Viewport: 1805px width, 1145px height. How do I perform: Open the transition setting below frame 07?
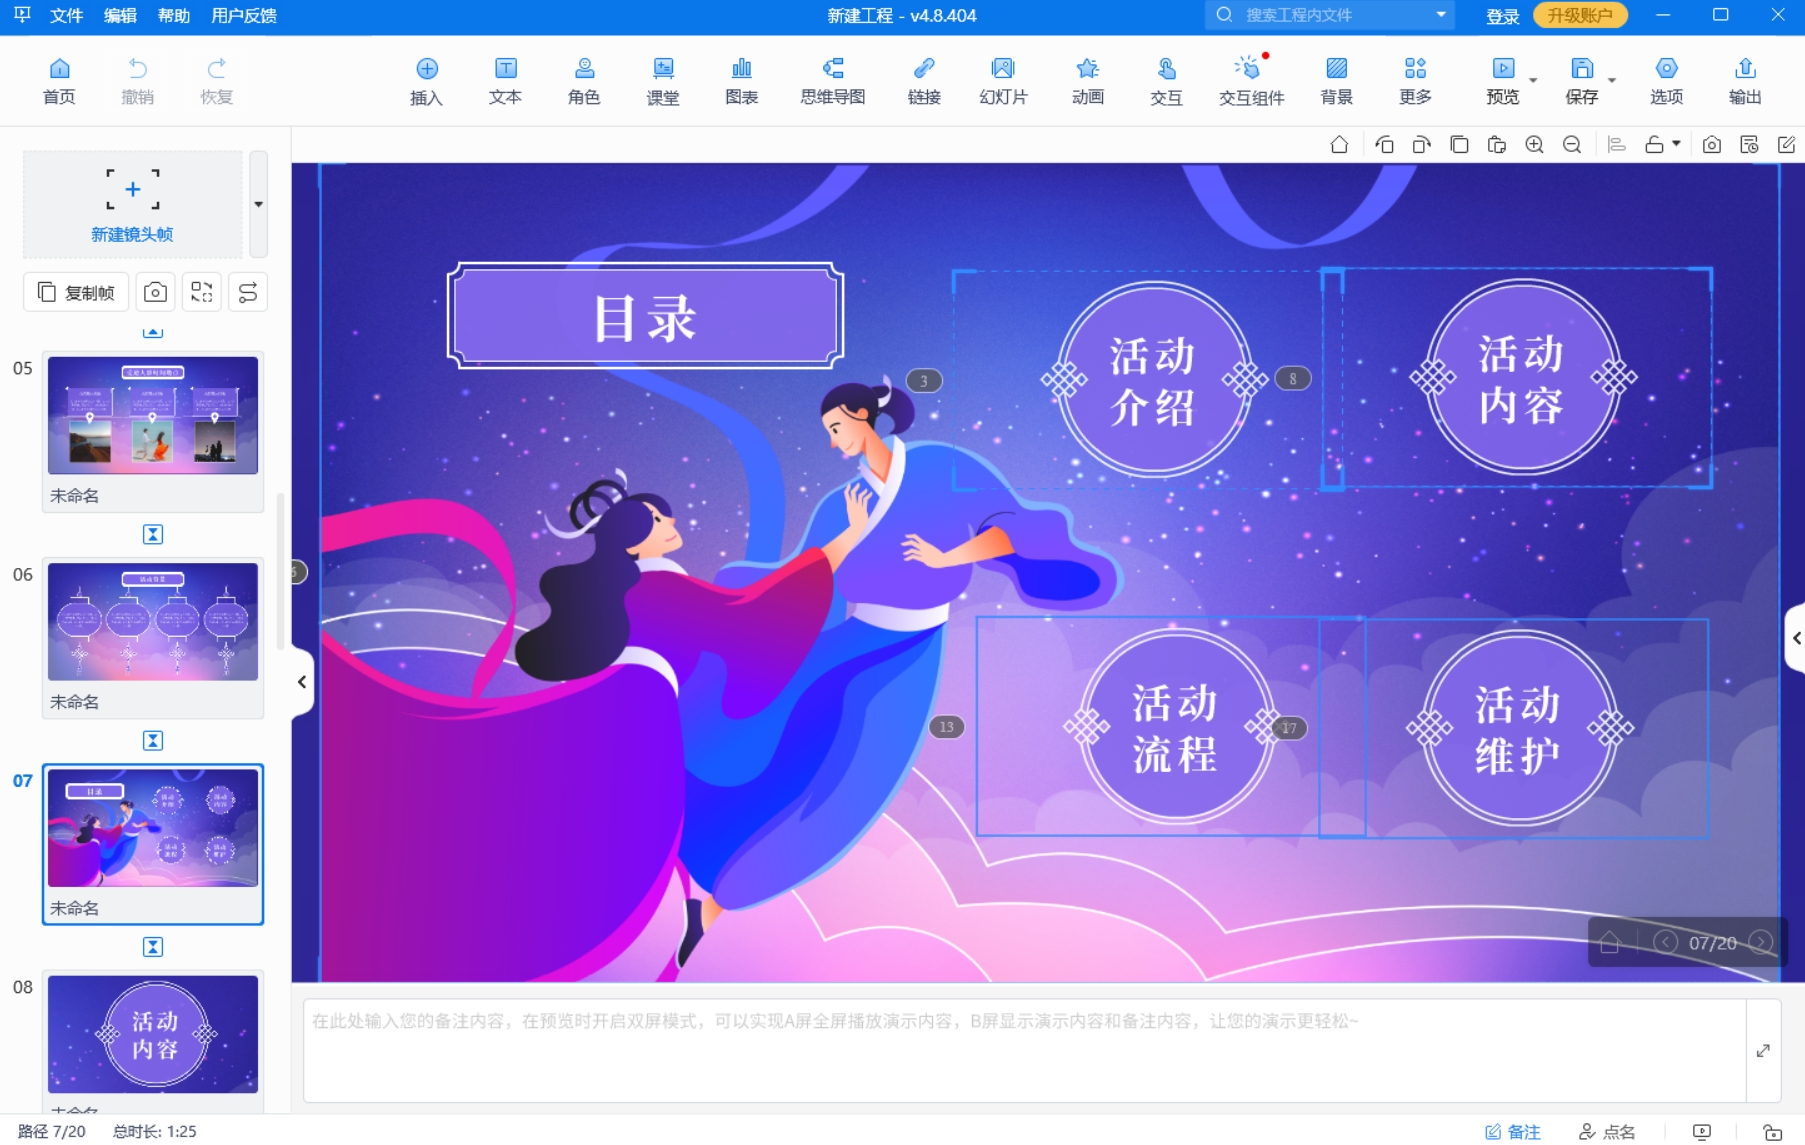point(153,946)
